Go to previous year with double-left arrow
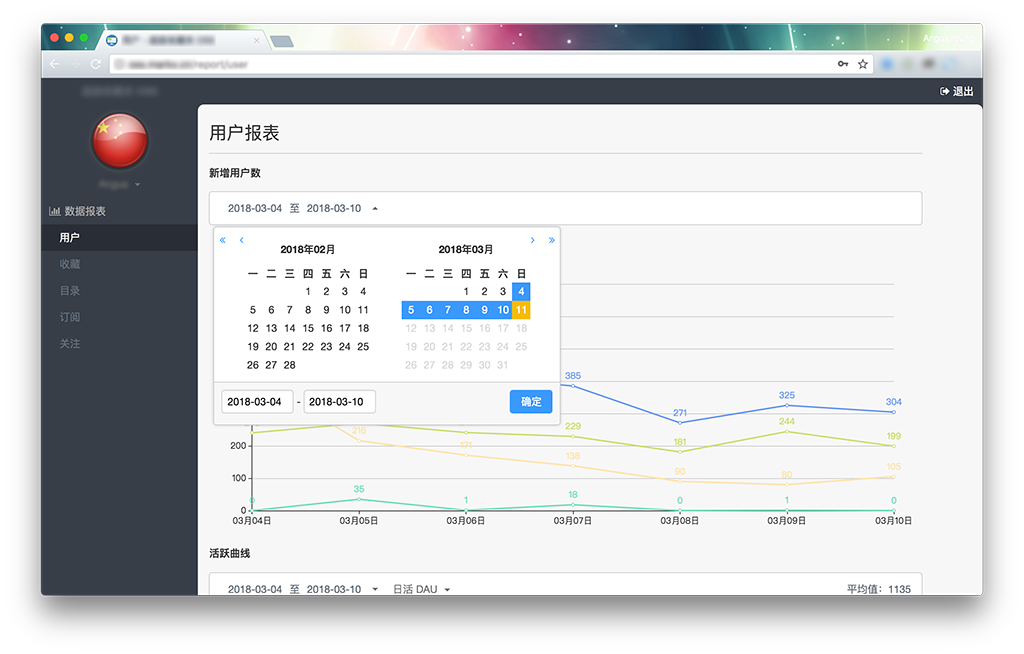 [x=223, y=240]
